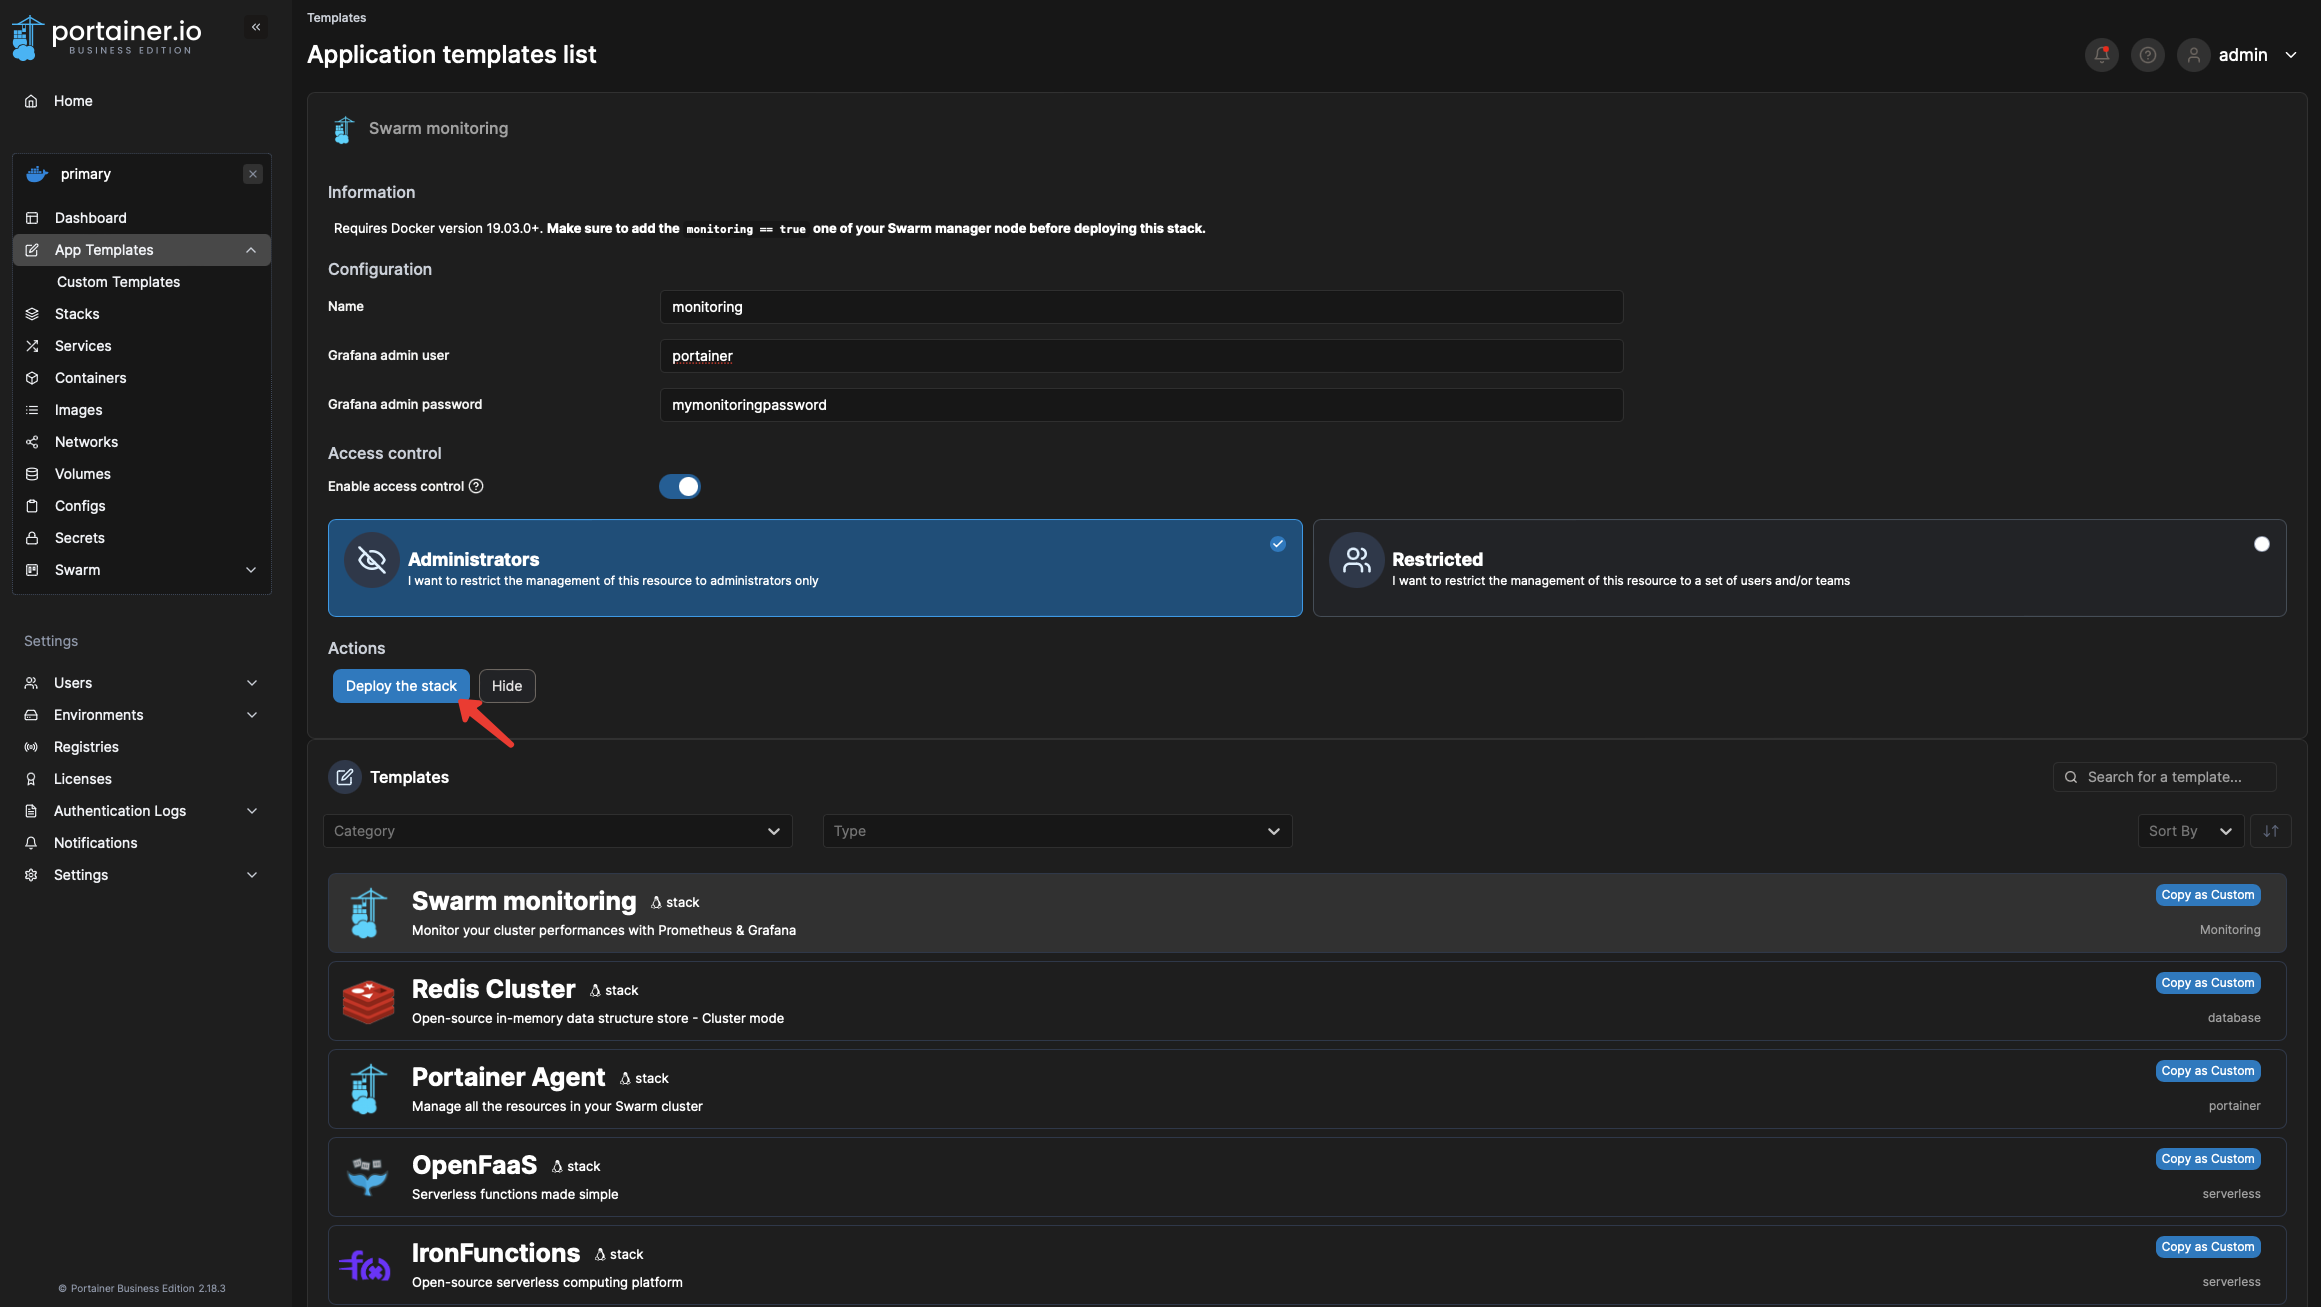Click the Grafana admin password field
2321x1307 pixels.
[x=1141, y=405]
